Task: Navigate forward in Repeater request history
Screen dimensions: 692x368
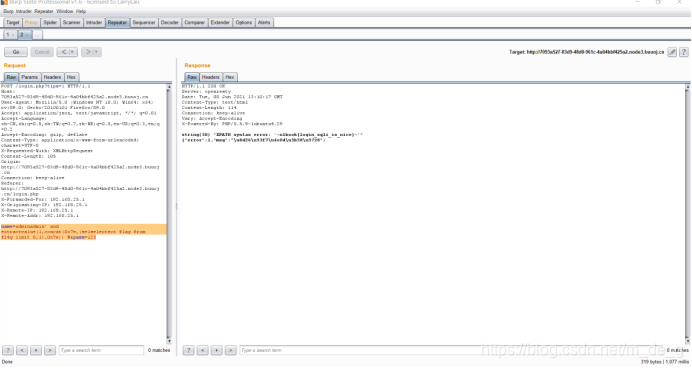Action: [88, 52]
